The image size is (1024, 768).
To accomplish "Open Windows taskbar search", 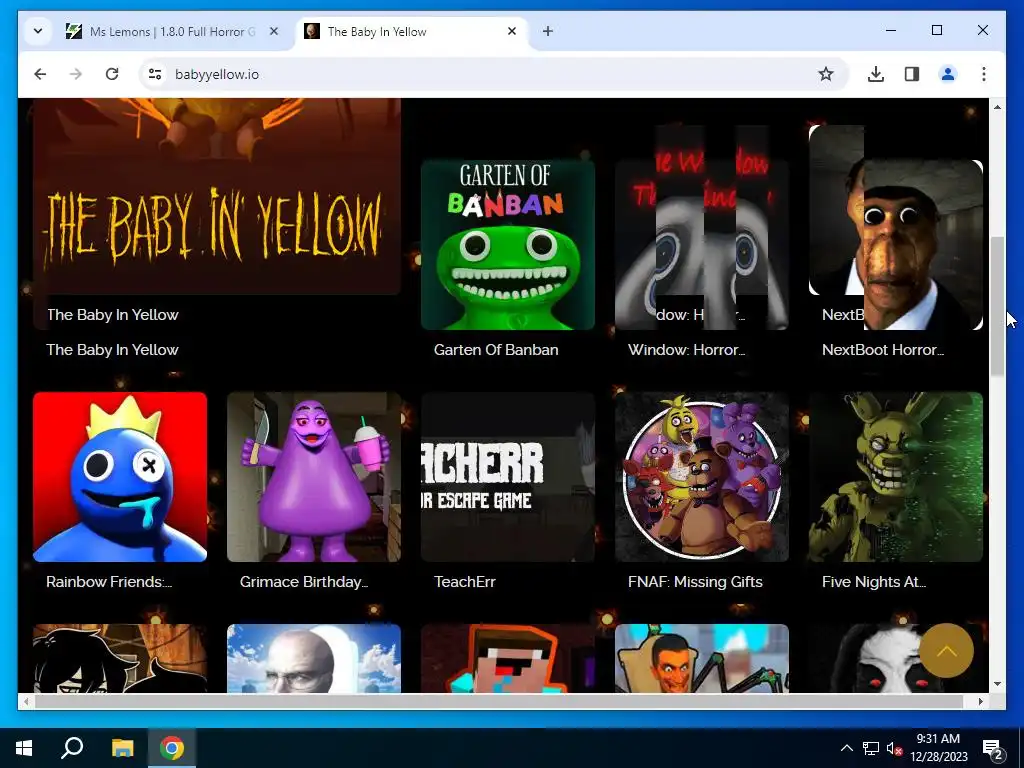I will (72, 748).
